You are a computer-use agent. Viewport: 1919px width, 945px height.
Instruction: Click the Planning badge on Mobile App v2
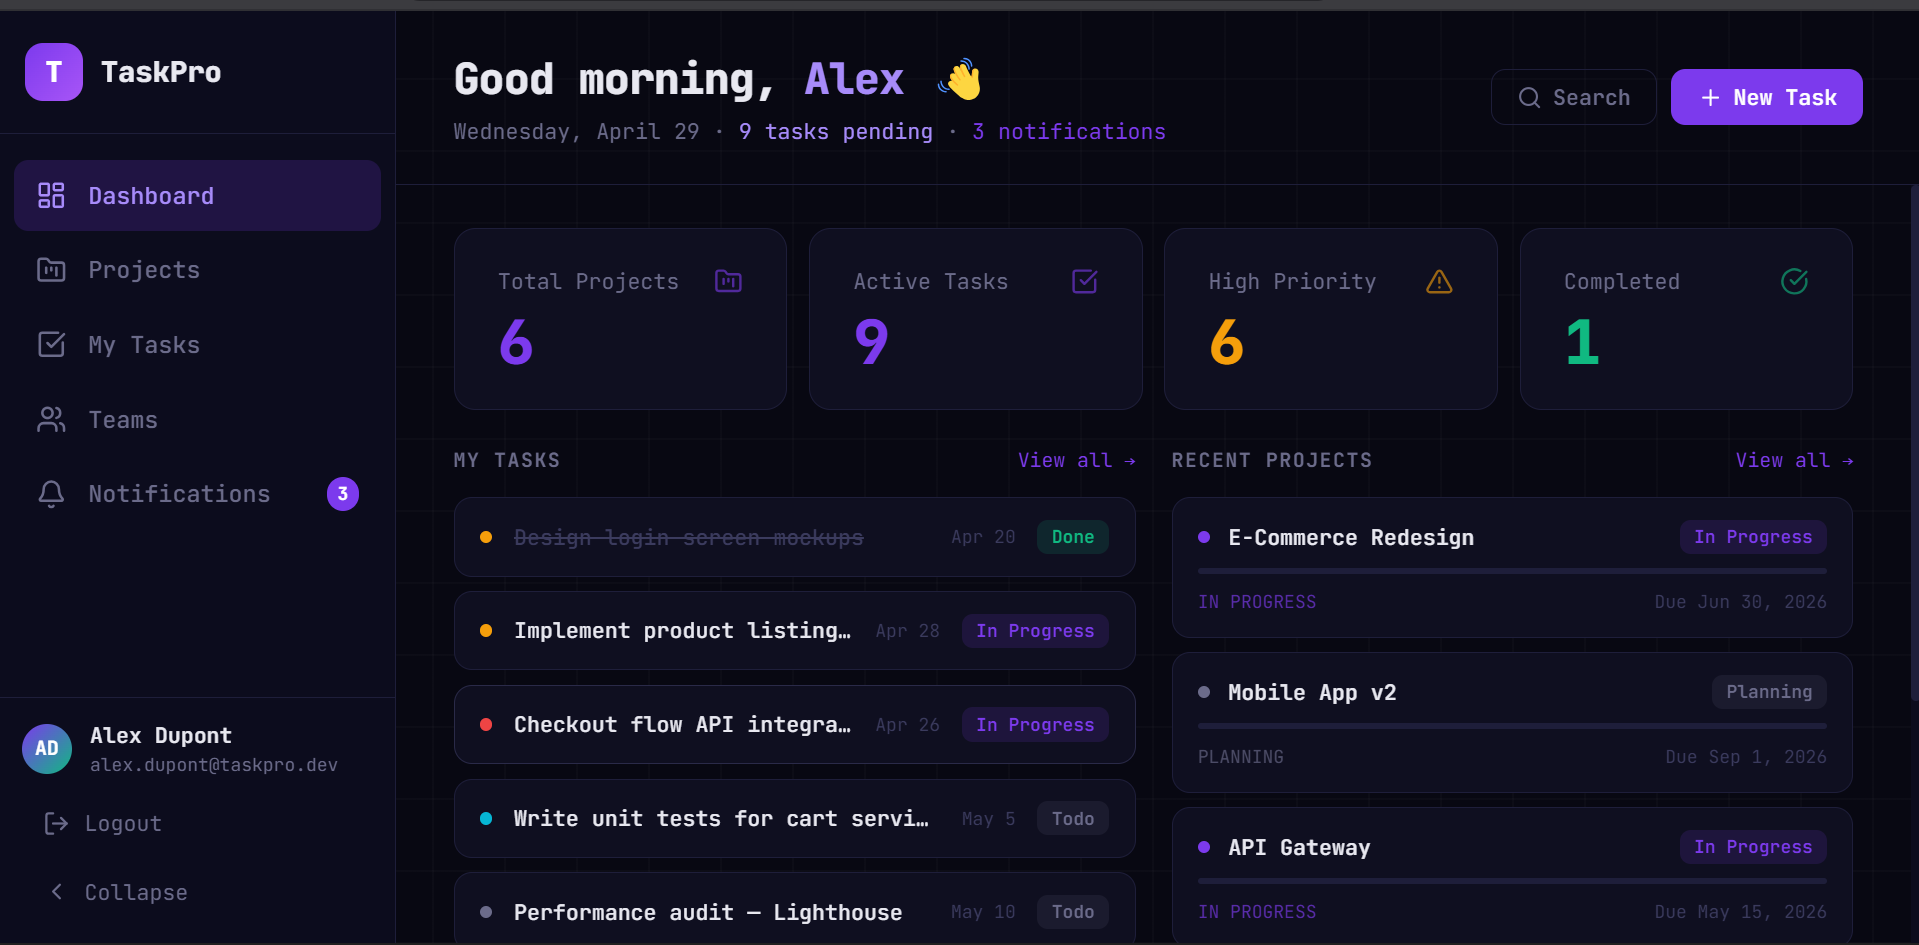[1769, 692]
